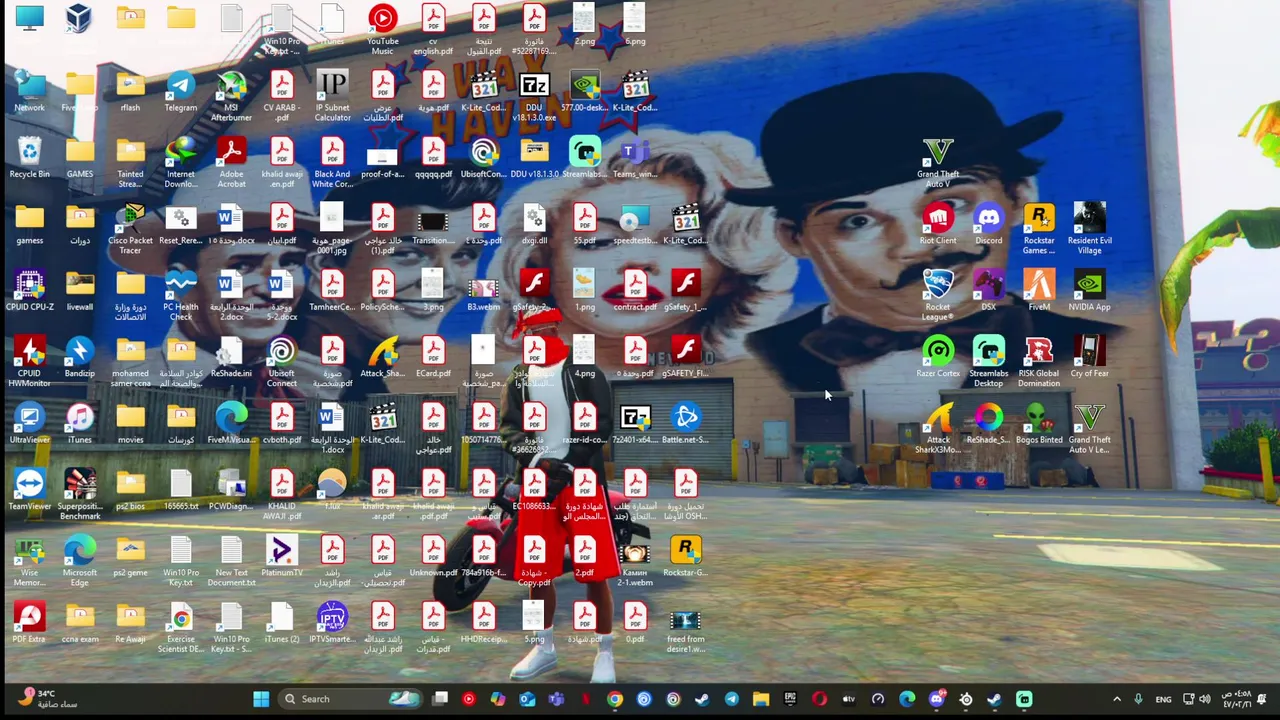The height and width of the screenshot is (720, 1280).
Task: Open Epic Games Launcher taskbar icon
Action: (x=790, y=699)
